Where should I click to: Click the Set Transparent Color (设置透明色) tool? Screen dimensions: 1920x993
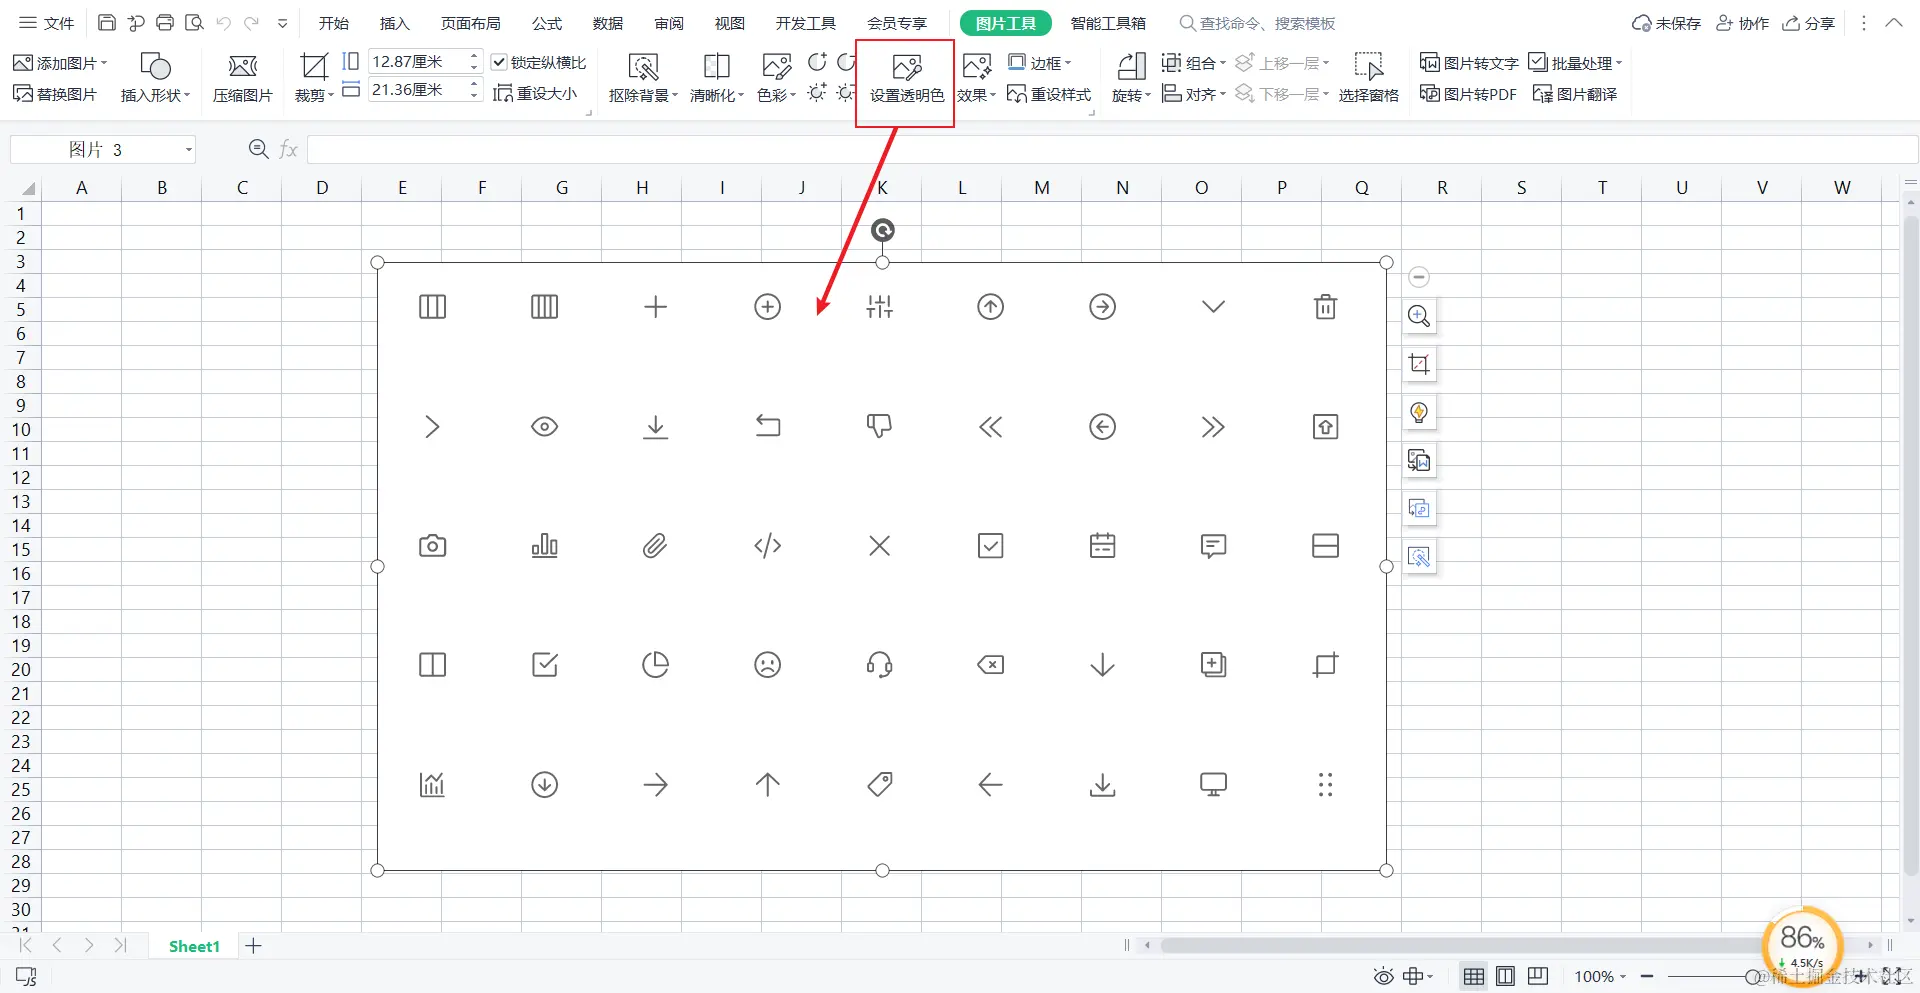[x=906, y=79]
